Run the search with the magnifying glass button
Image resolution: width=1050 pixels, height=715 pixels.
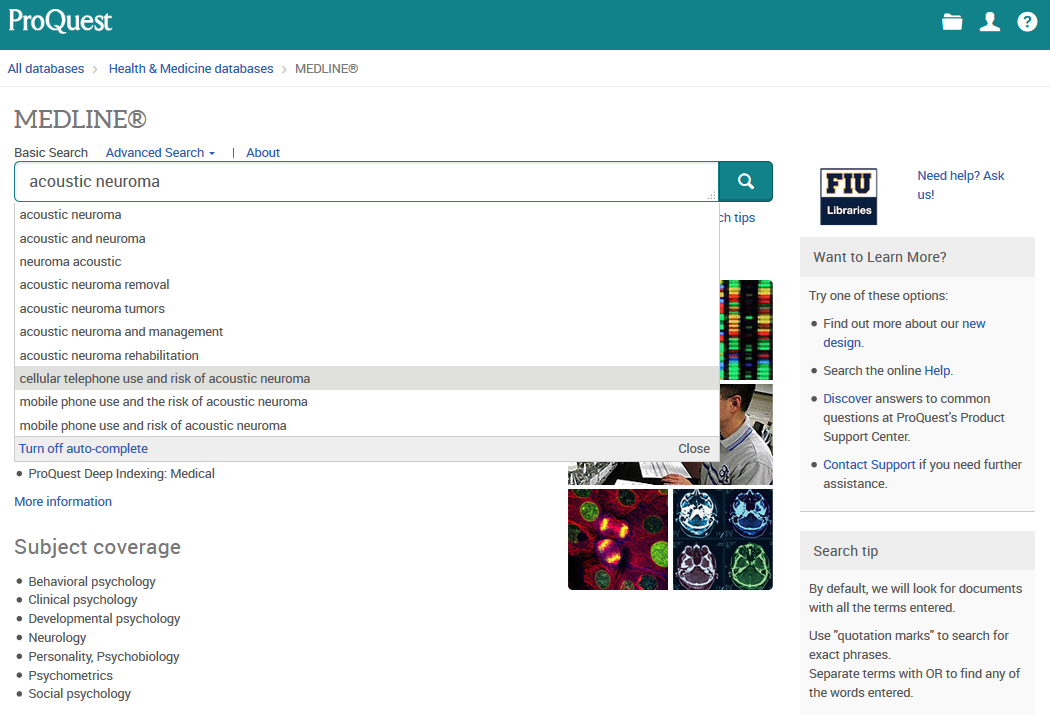[x=745, y=181]
